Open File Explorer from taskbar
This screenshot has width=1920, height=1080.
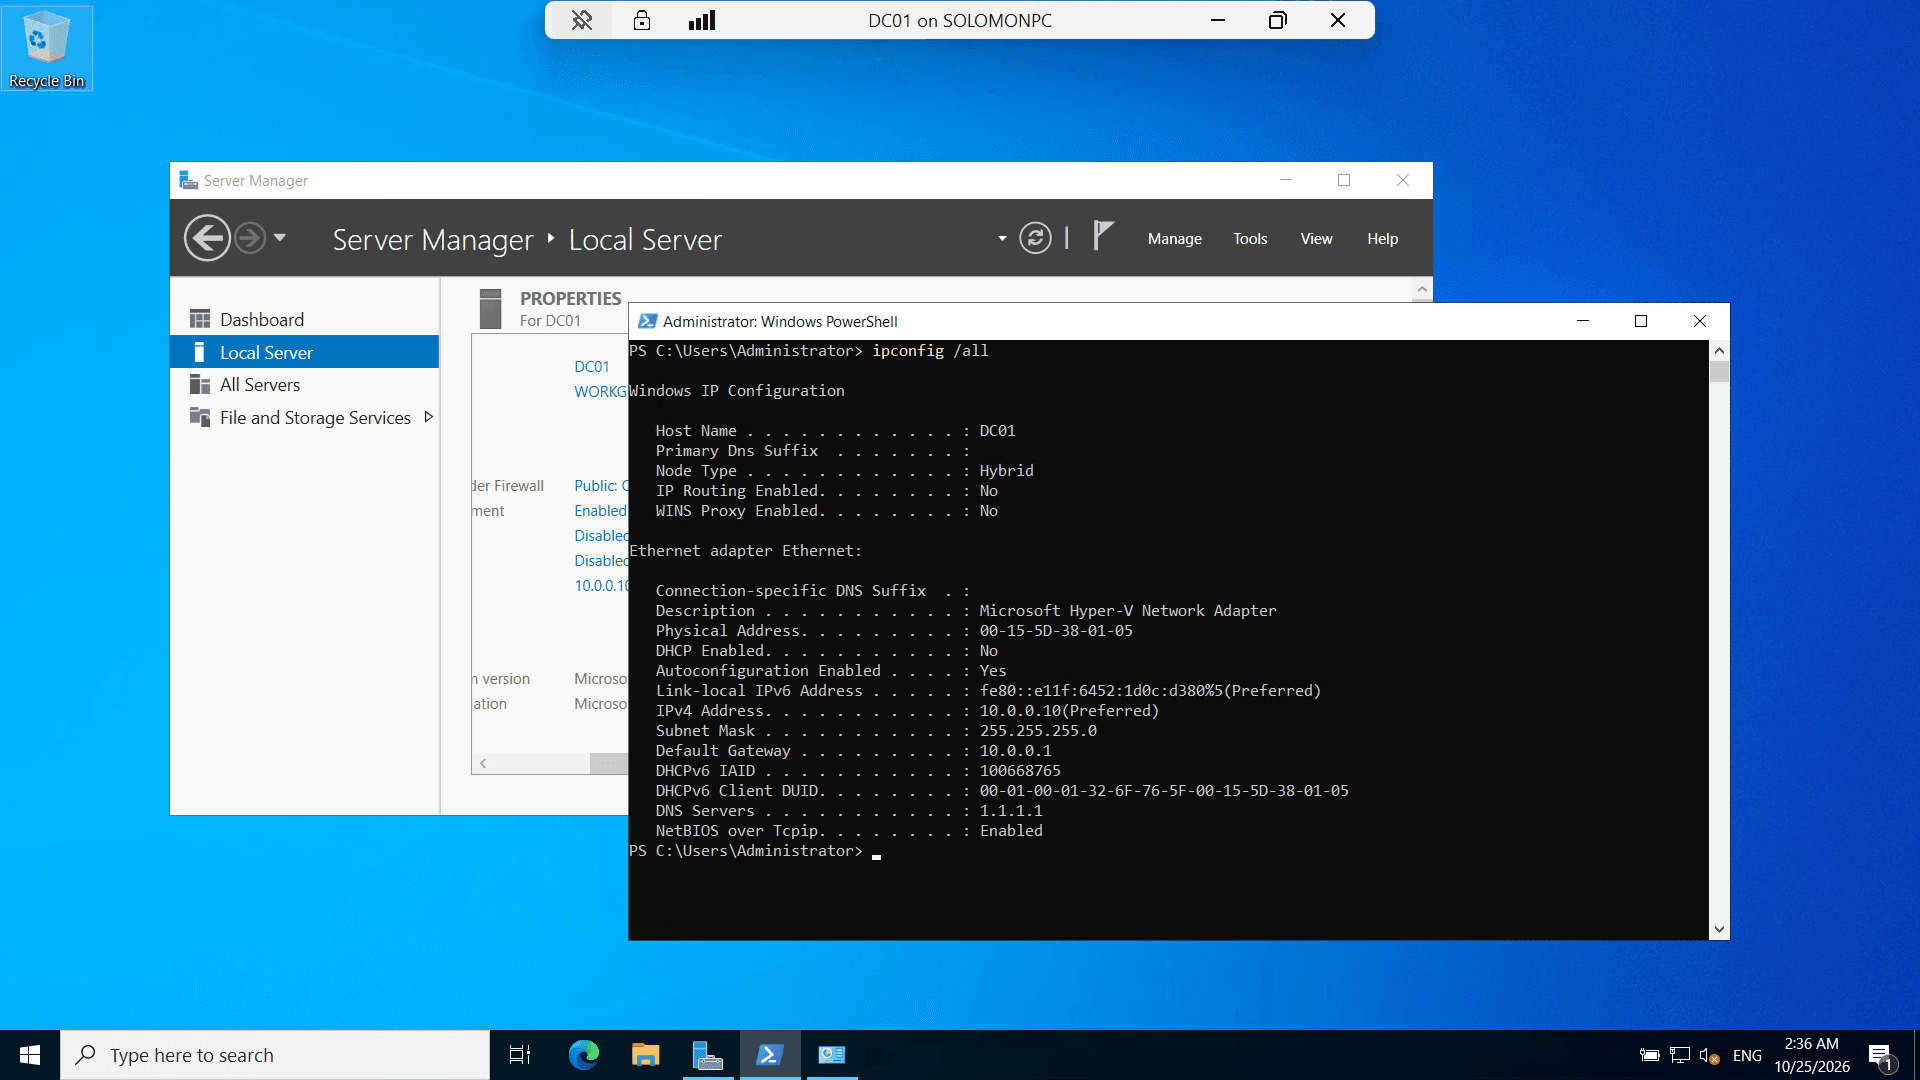click(x=646, y=1055)
